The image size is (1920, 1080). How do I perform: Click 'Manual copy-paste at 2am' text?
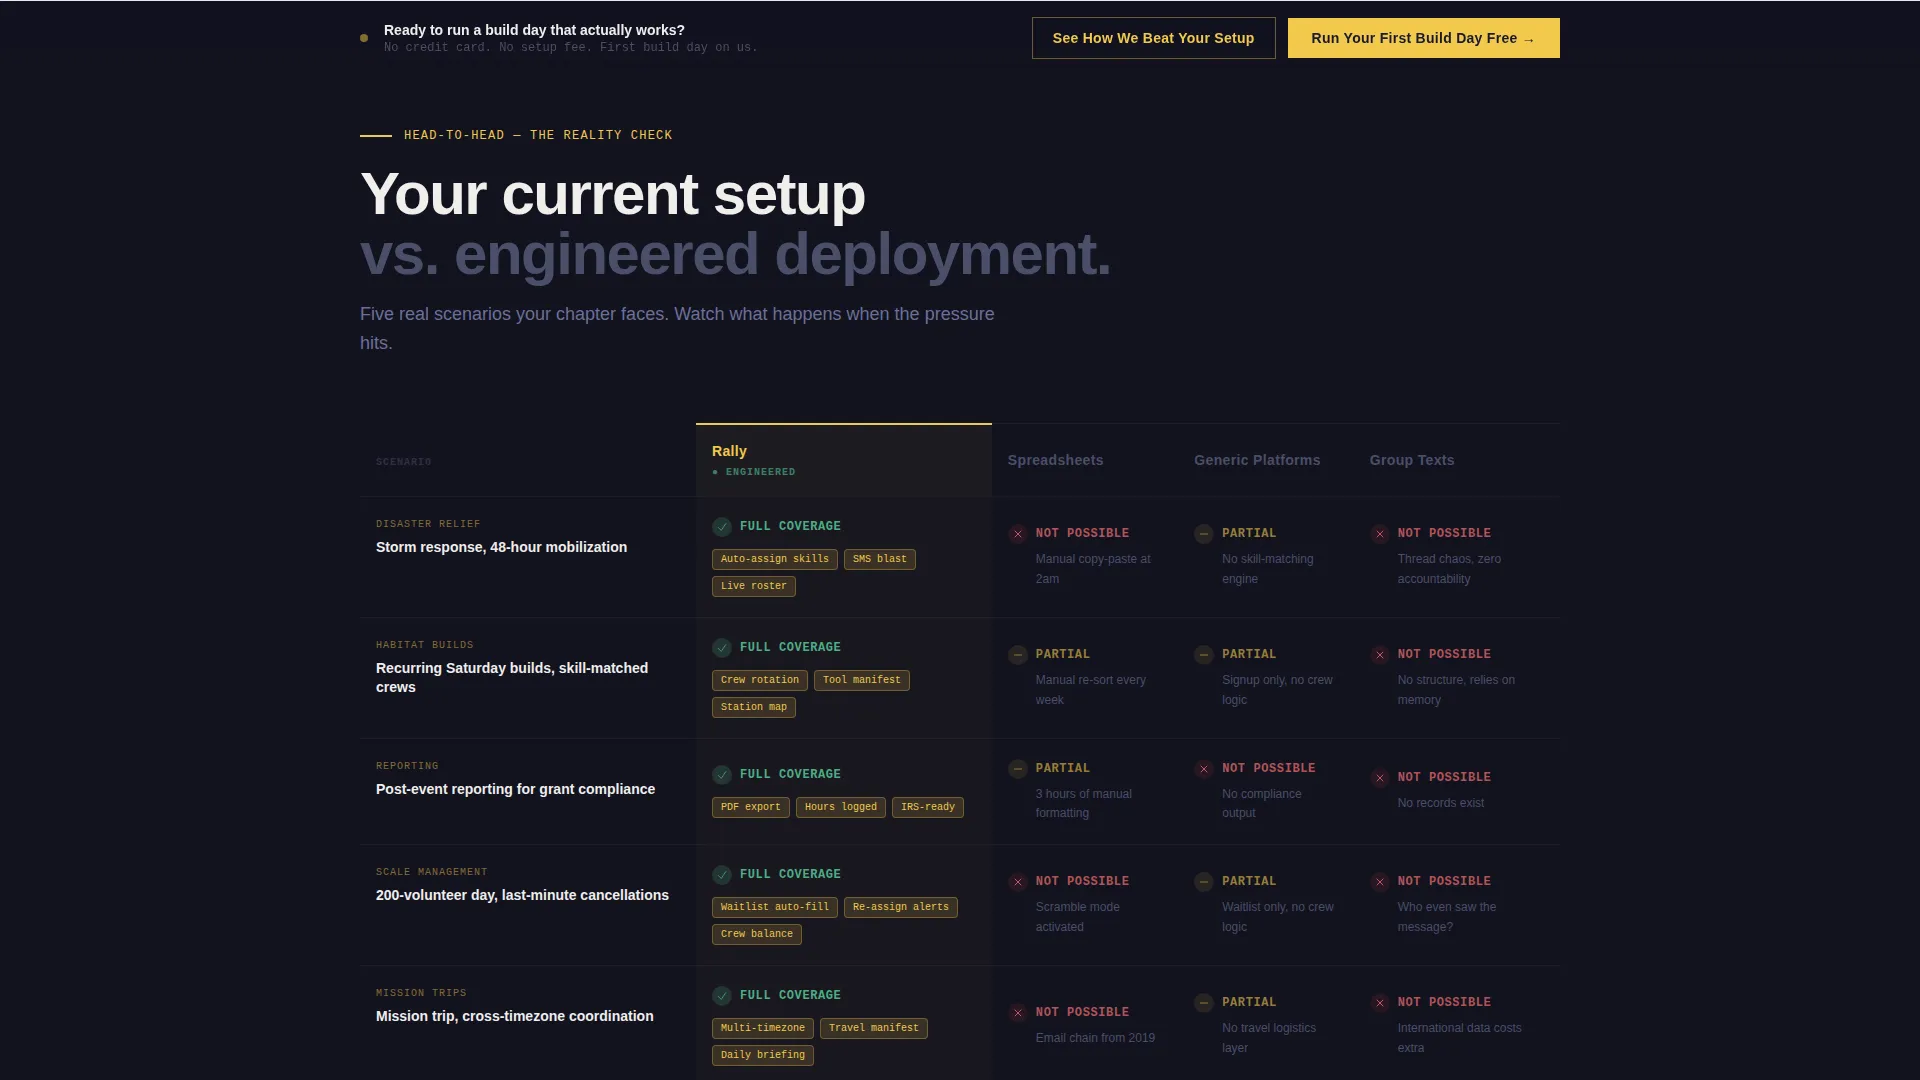point(1093,569)
